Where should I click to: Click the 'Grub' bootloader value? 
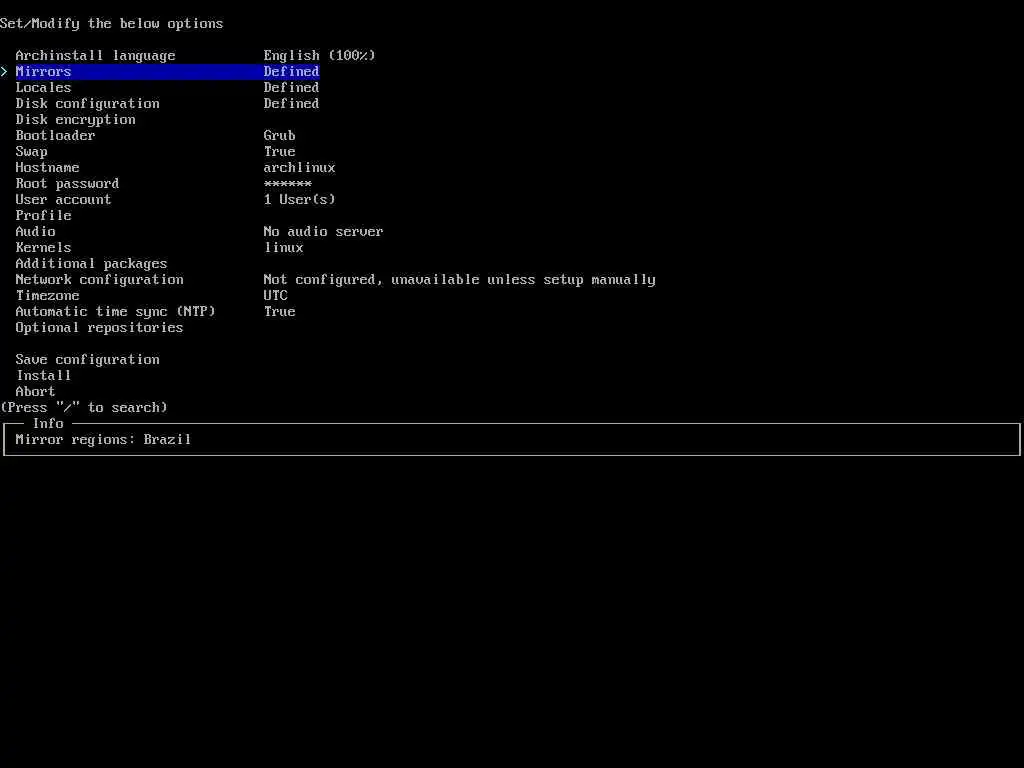click(280, 135)
